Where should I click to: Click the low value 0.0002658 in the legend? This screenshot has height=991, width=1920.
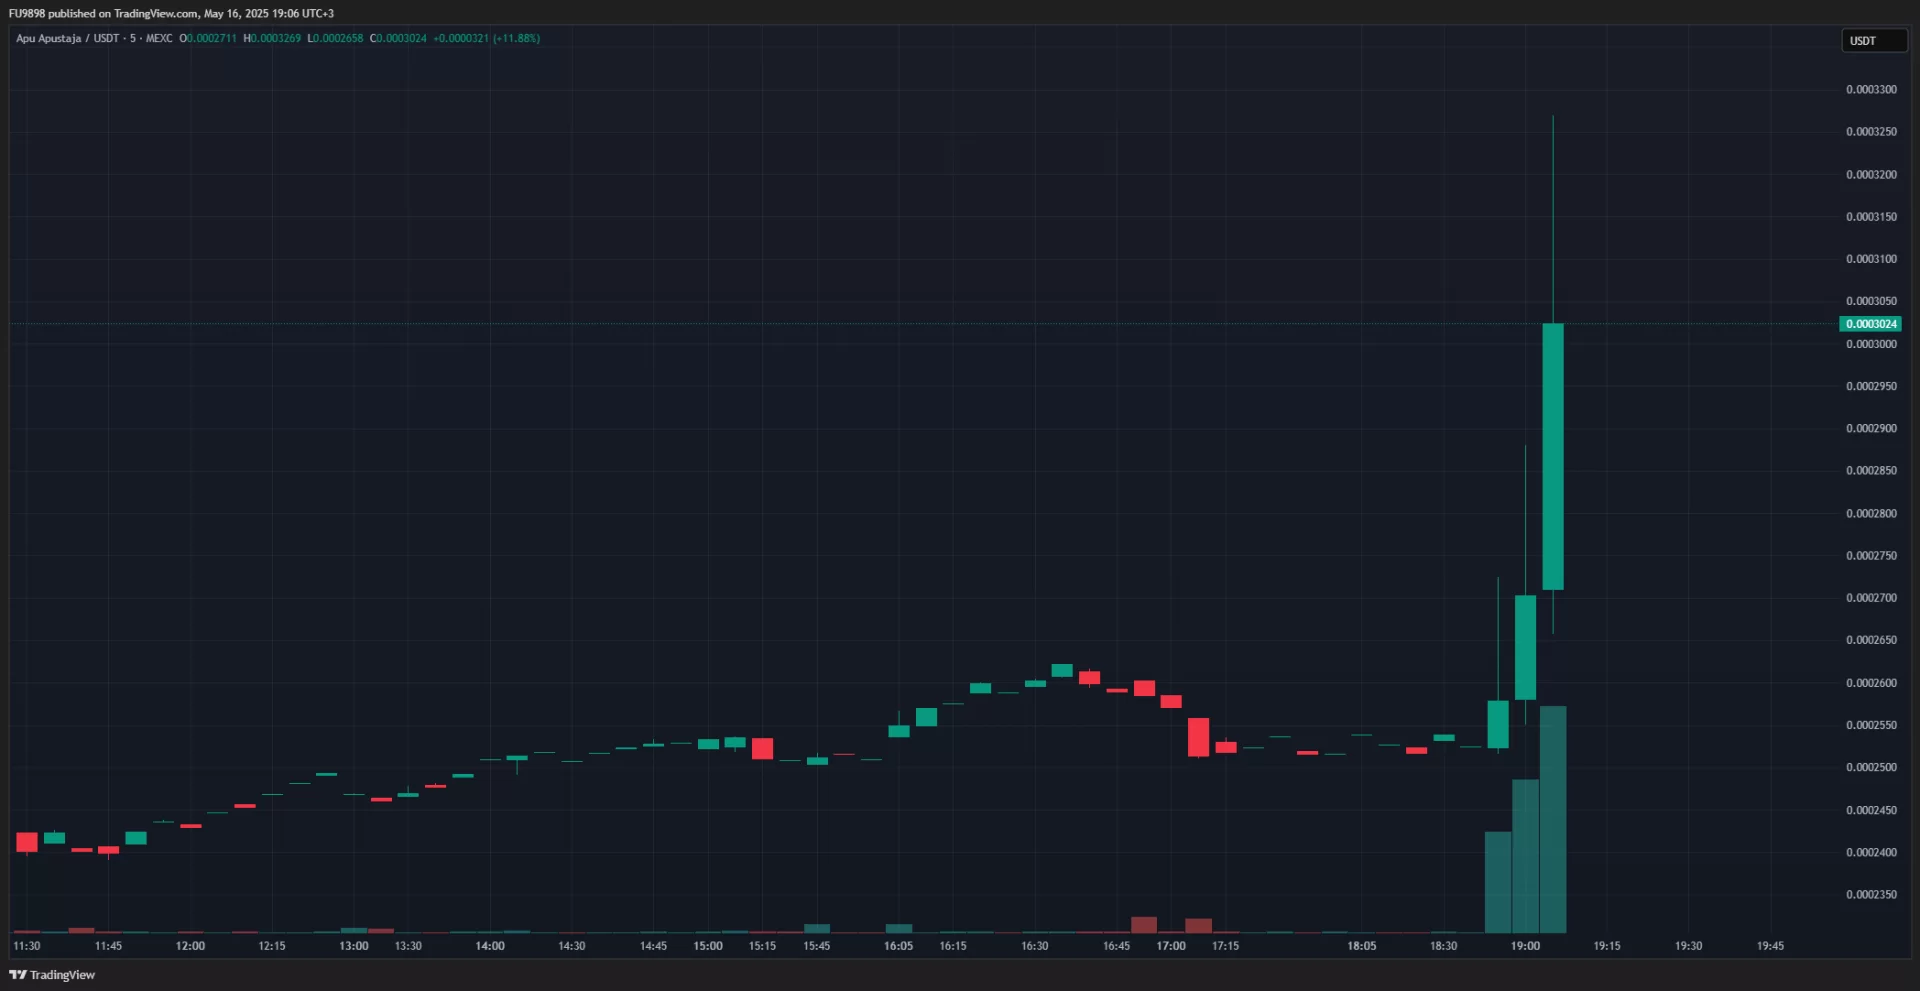pyautogui.click(x=338, y=39)
